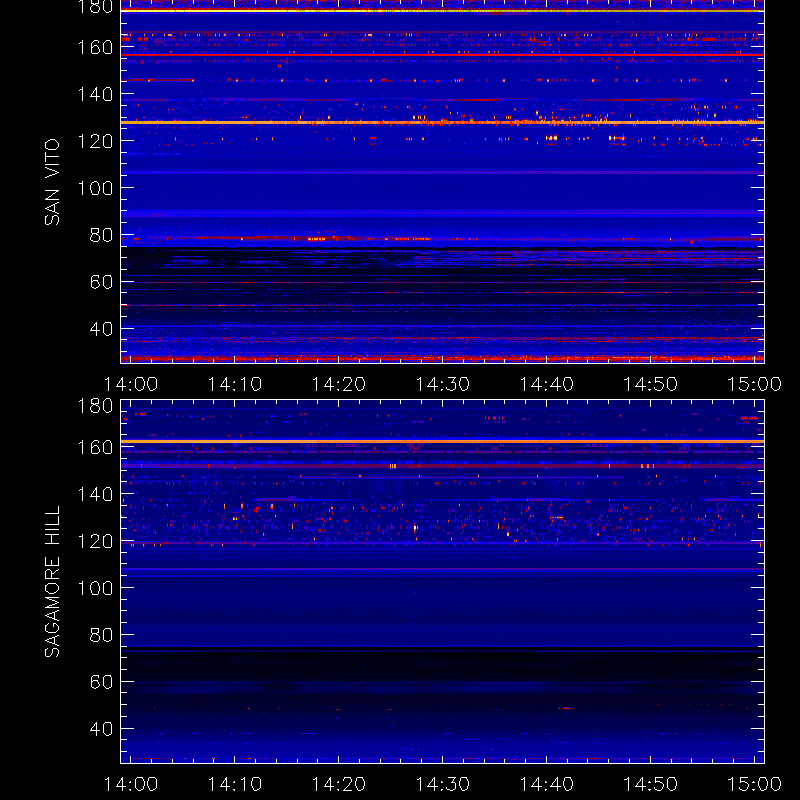Pick the 100 label on Sagamore Hill axis

[95, 588]
